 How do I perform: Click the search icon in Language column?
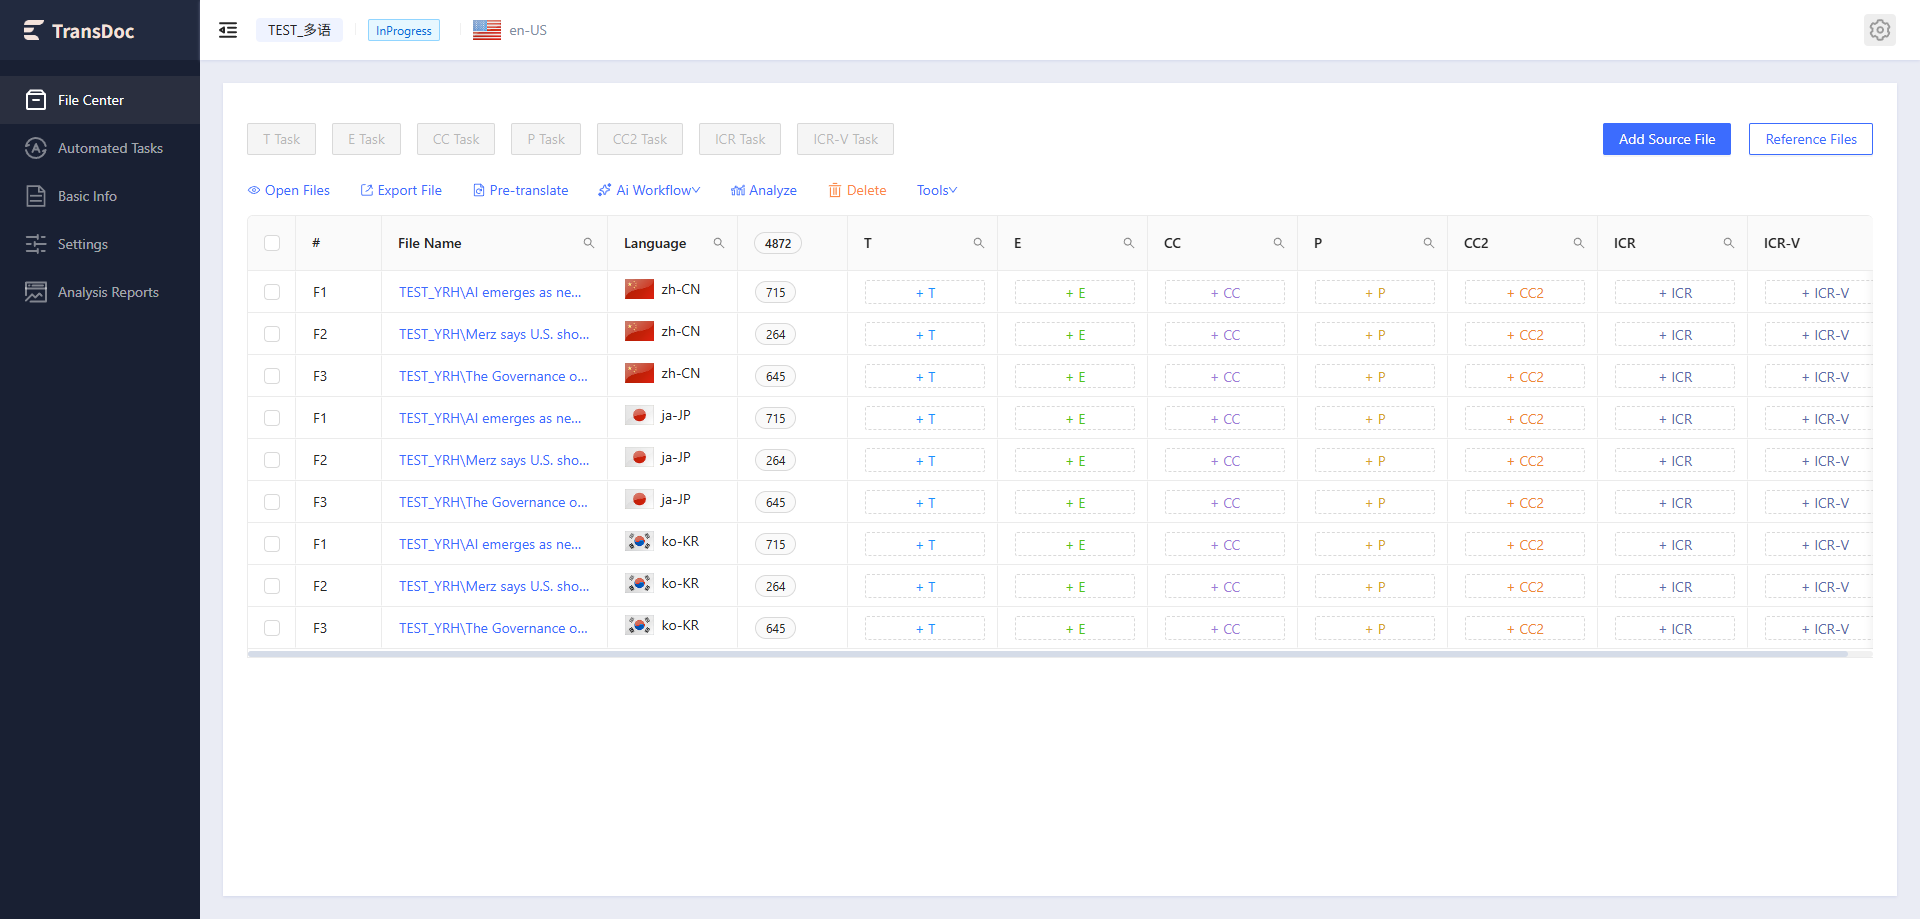point(719,243)
